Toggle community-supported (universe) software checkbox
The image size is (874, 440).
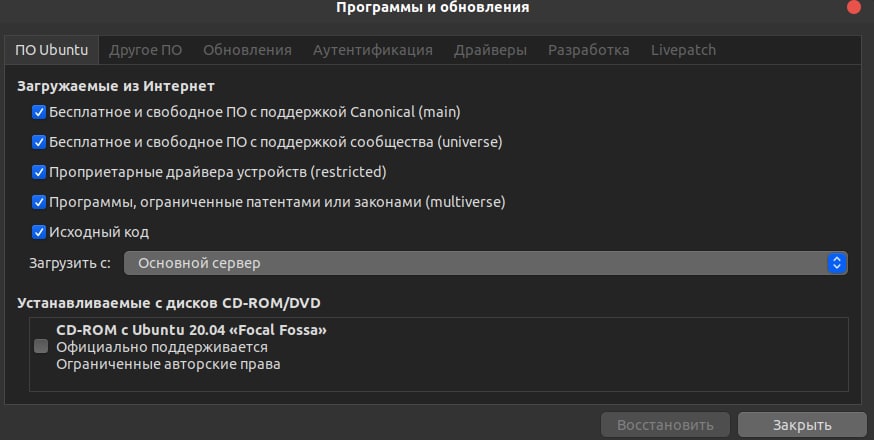40,142
